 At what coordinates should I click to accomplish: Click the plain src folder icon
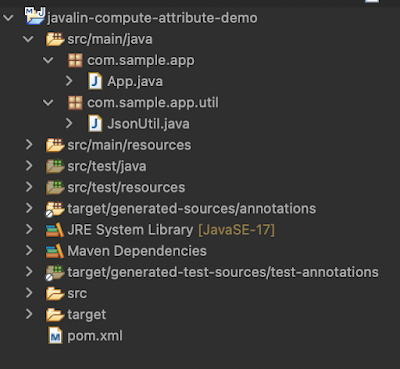55,294
